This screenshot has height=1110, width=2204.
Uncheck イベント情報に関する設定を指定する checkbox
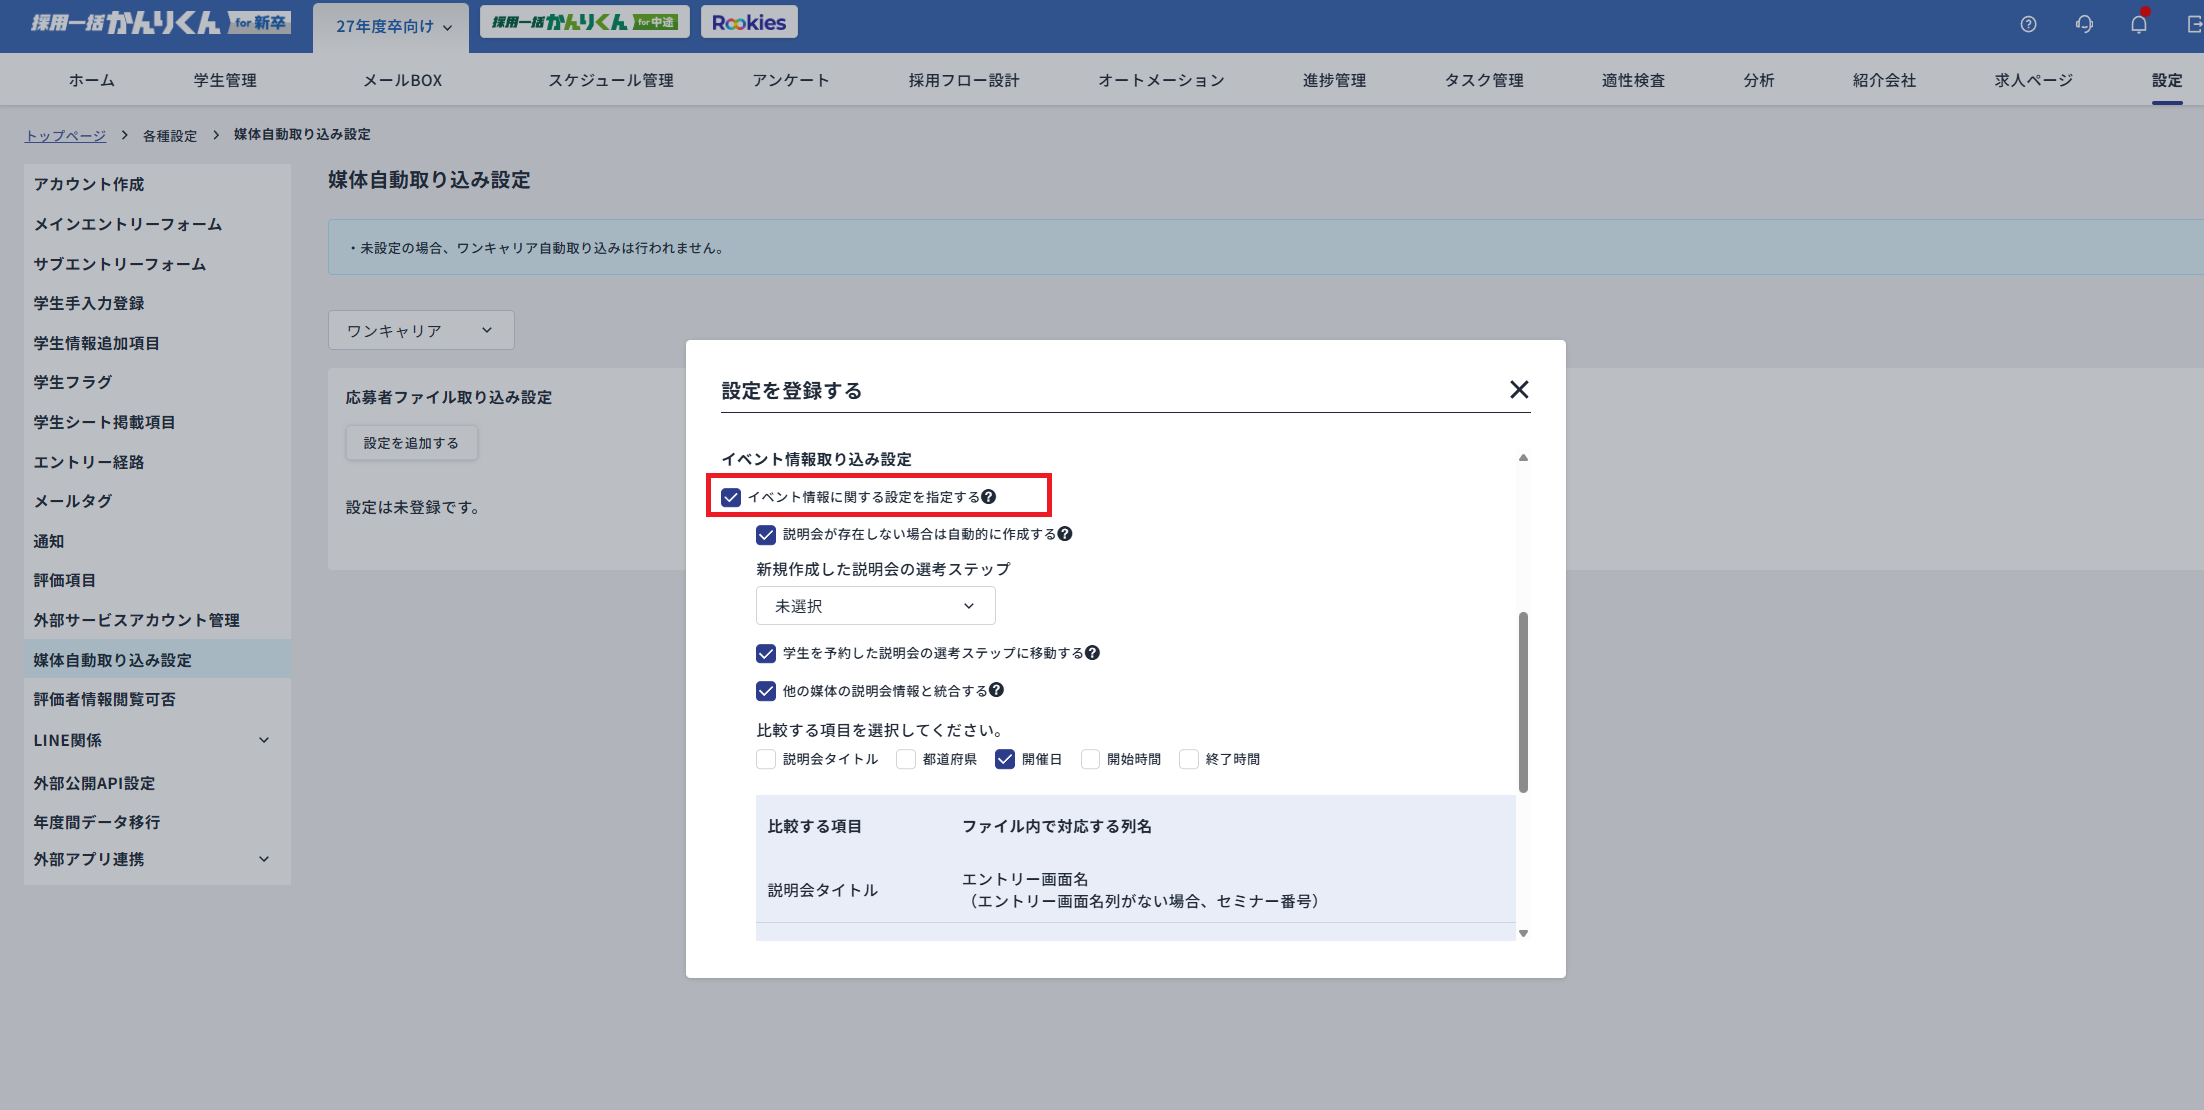(x=731, y=497)
